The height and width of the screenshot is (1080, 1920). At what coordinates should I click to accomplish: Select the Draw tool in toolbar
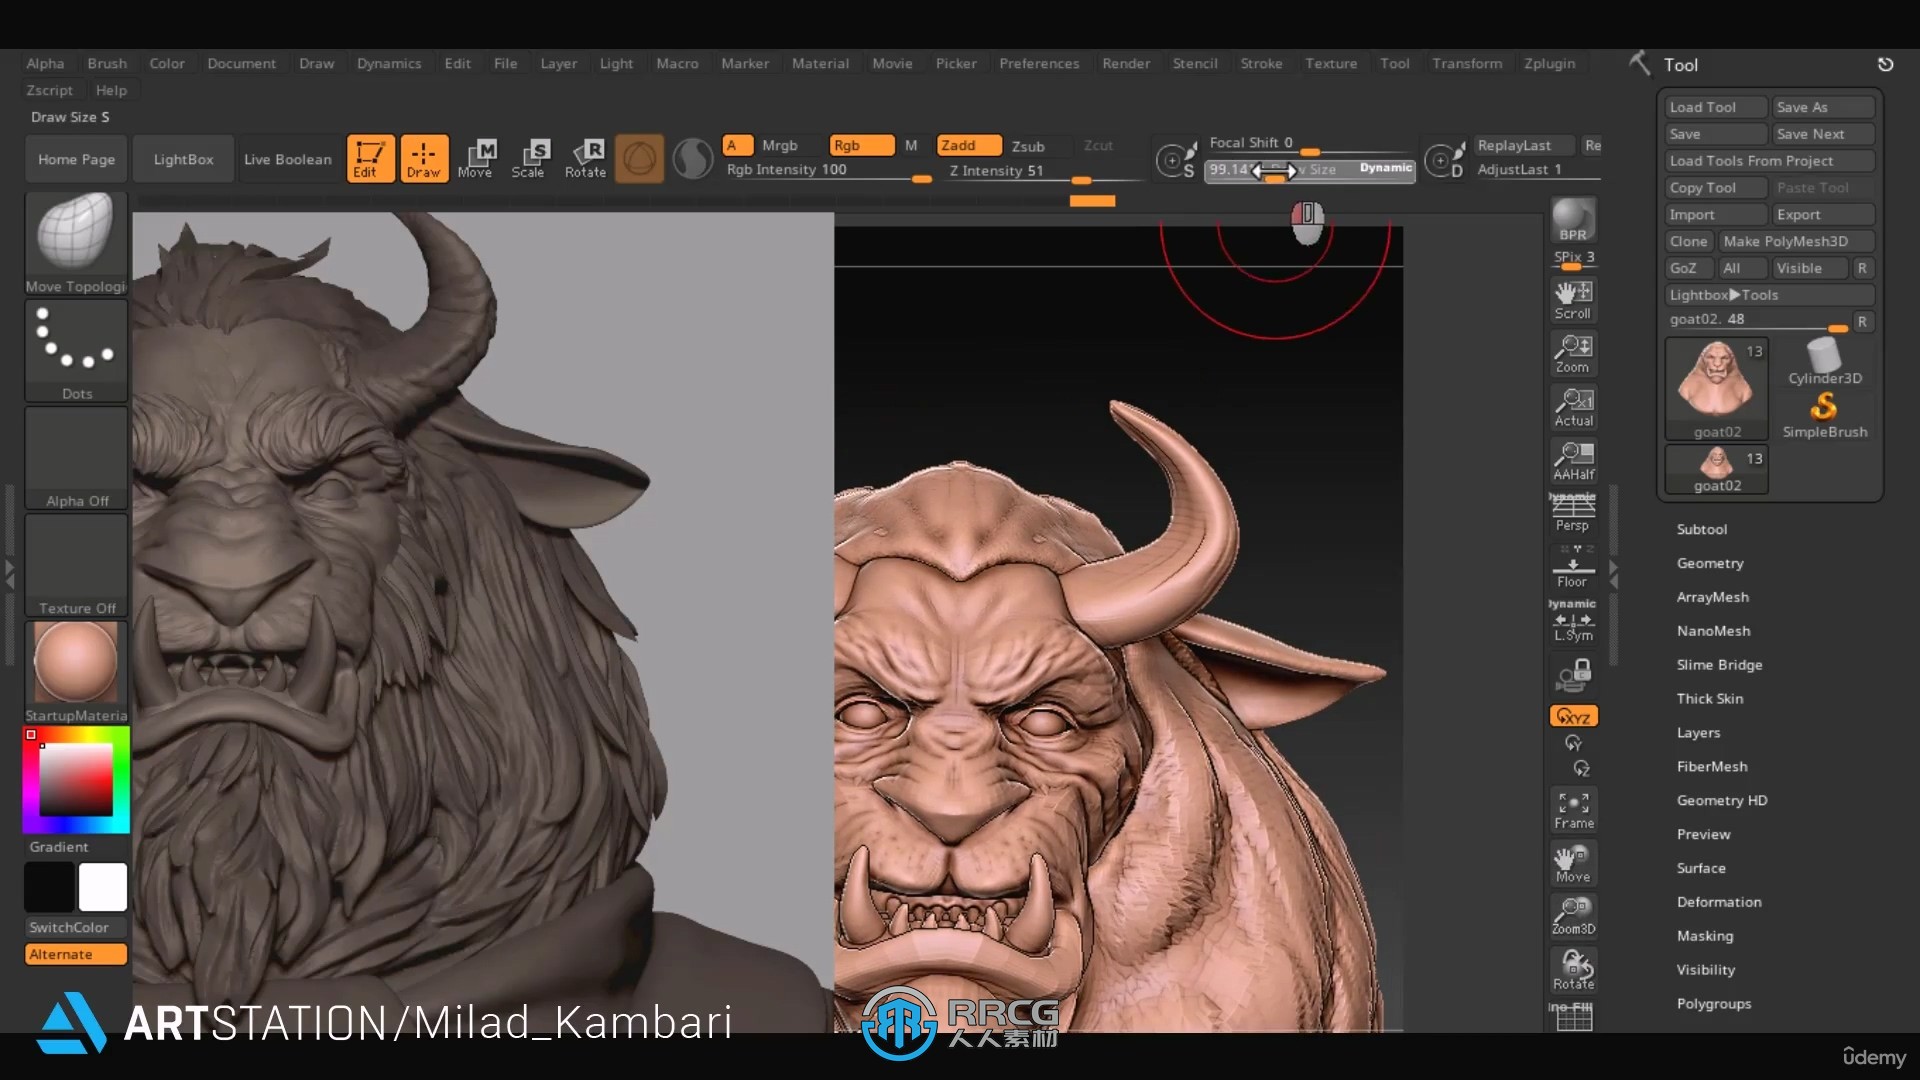(423, 158)
